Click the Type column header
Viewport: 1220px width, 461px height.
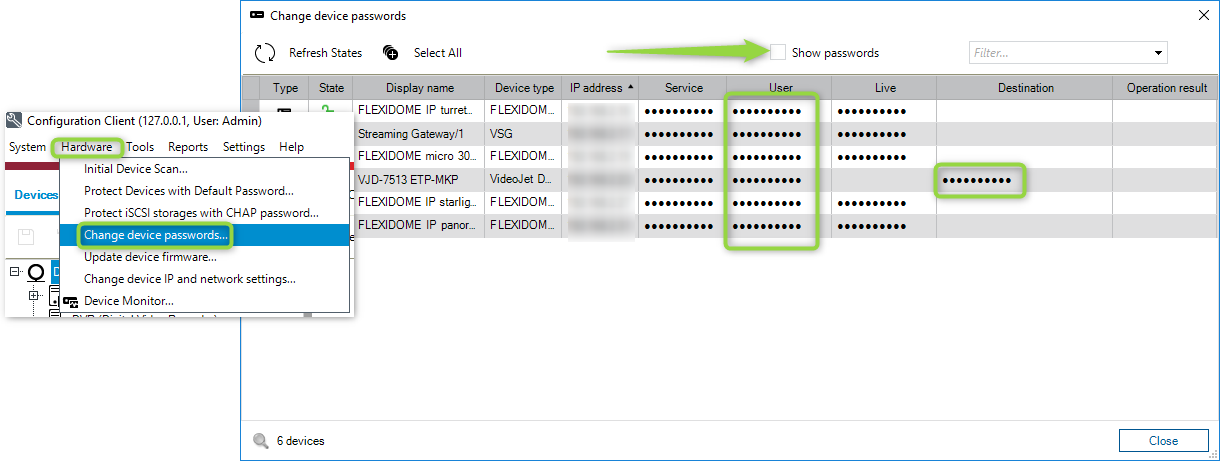pos(285,88)
